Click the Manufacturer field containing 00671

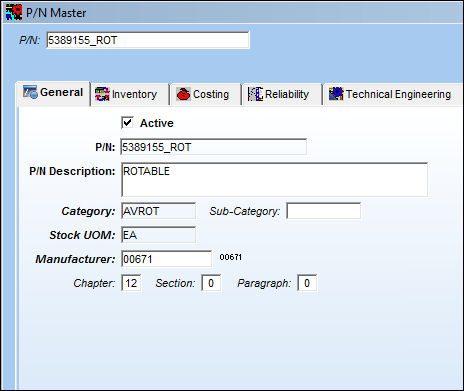[x=166, y=259]
